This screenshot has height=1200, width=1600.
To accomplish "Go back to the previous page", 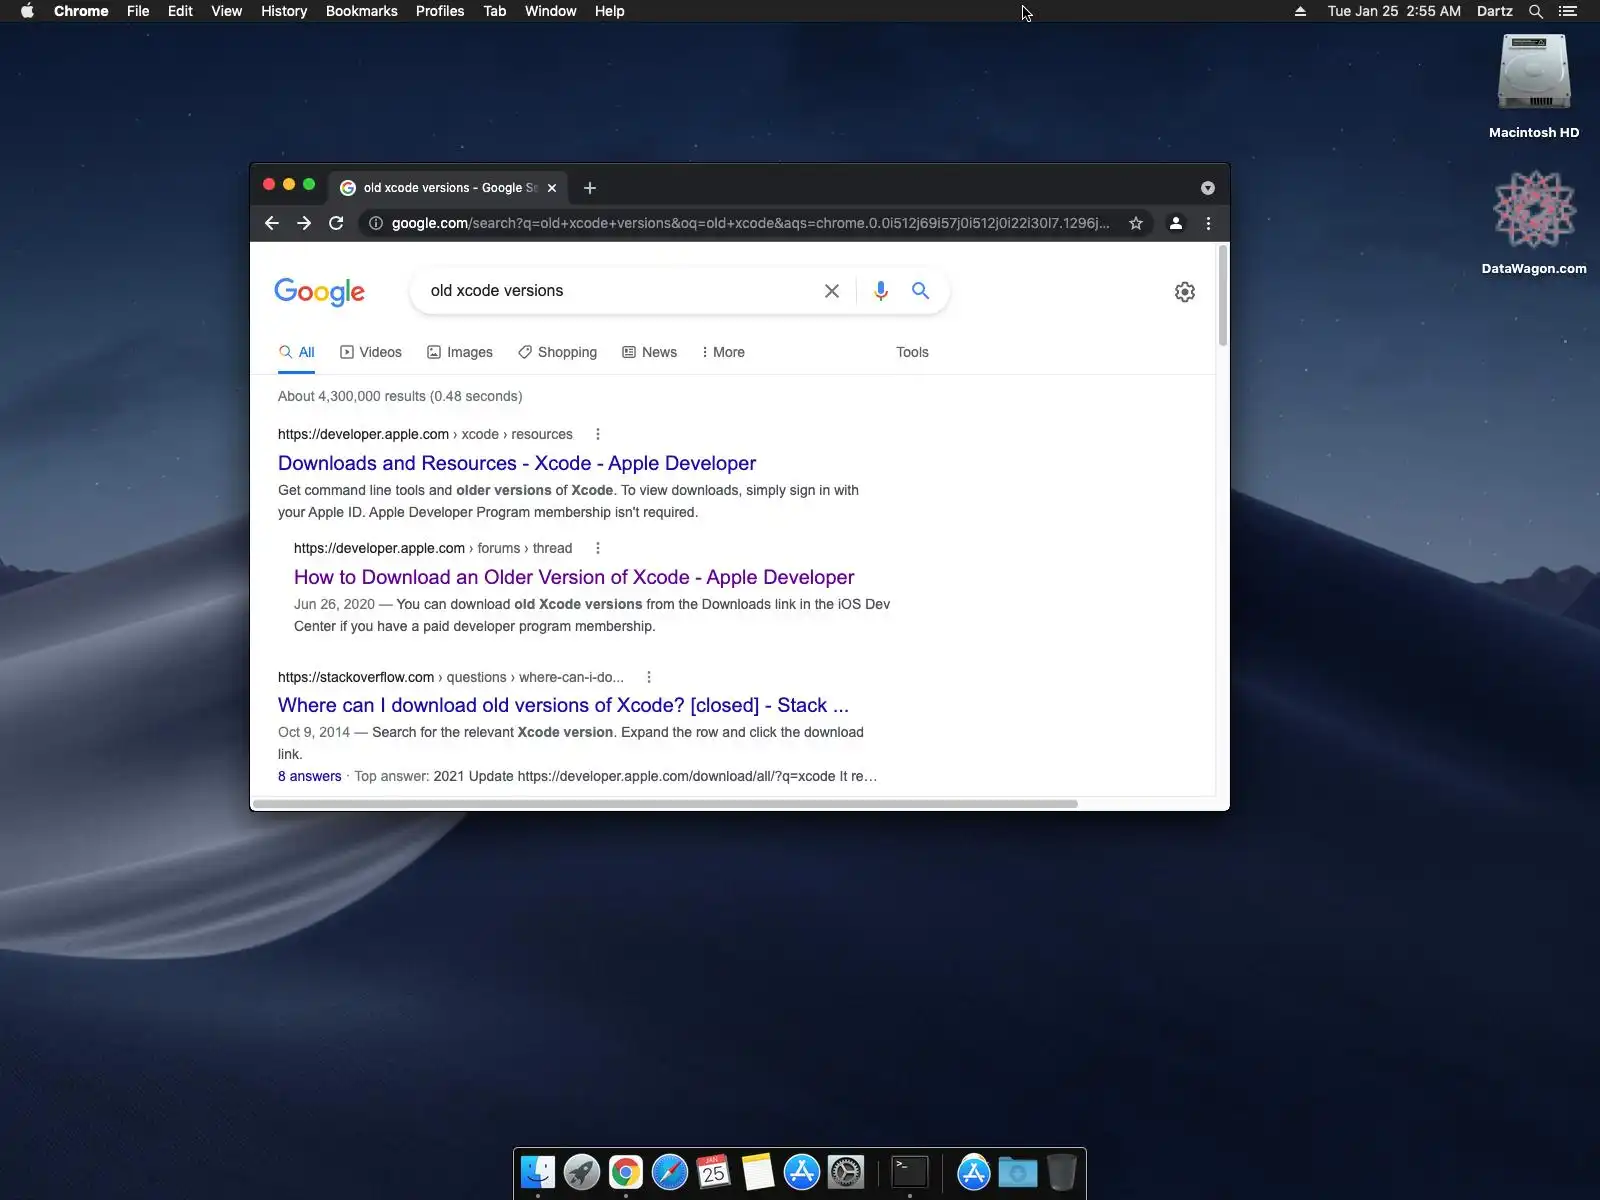I will 272,223.
